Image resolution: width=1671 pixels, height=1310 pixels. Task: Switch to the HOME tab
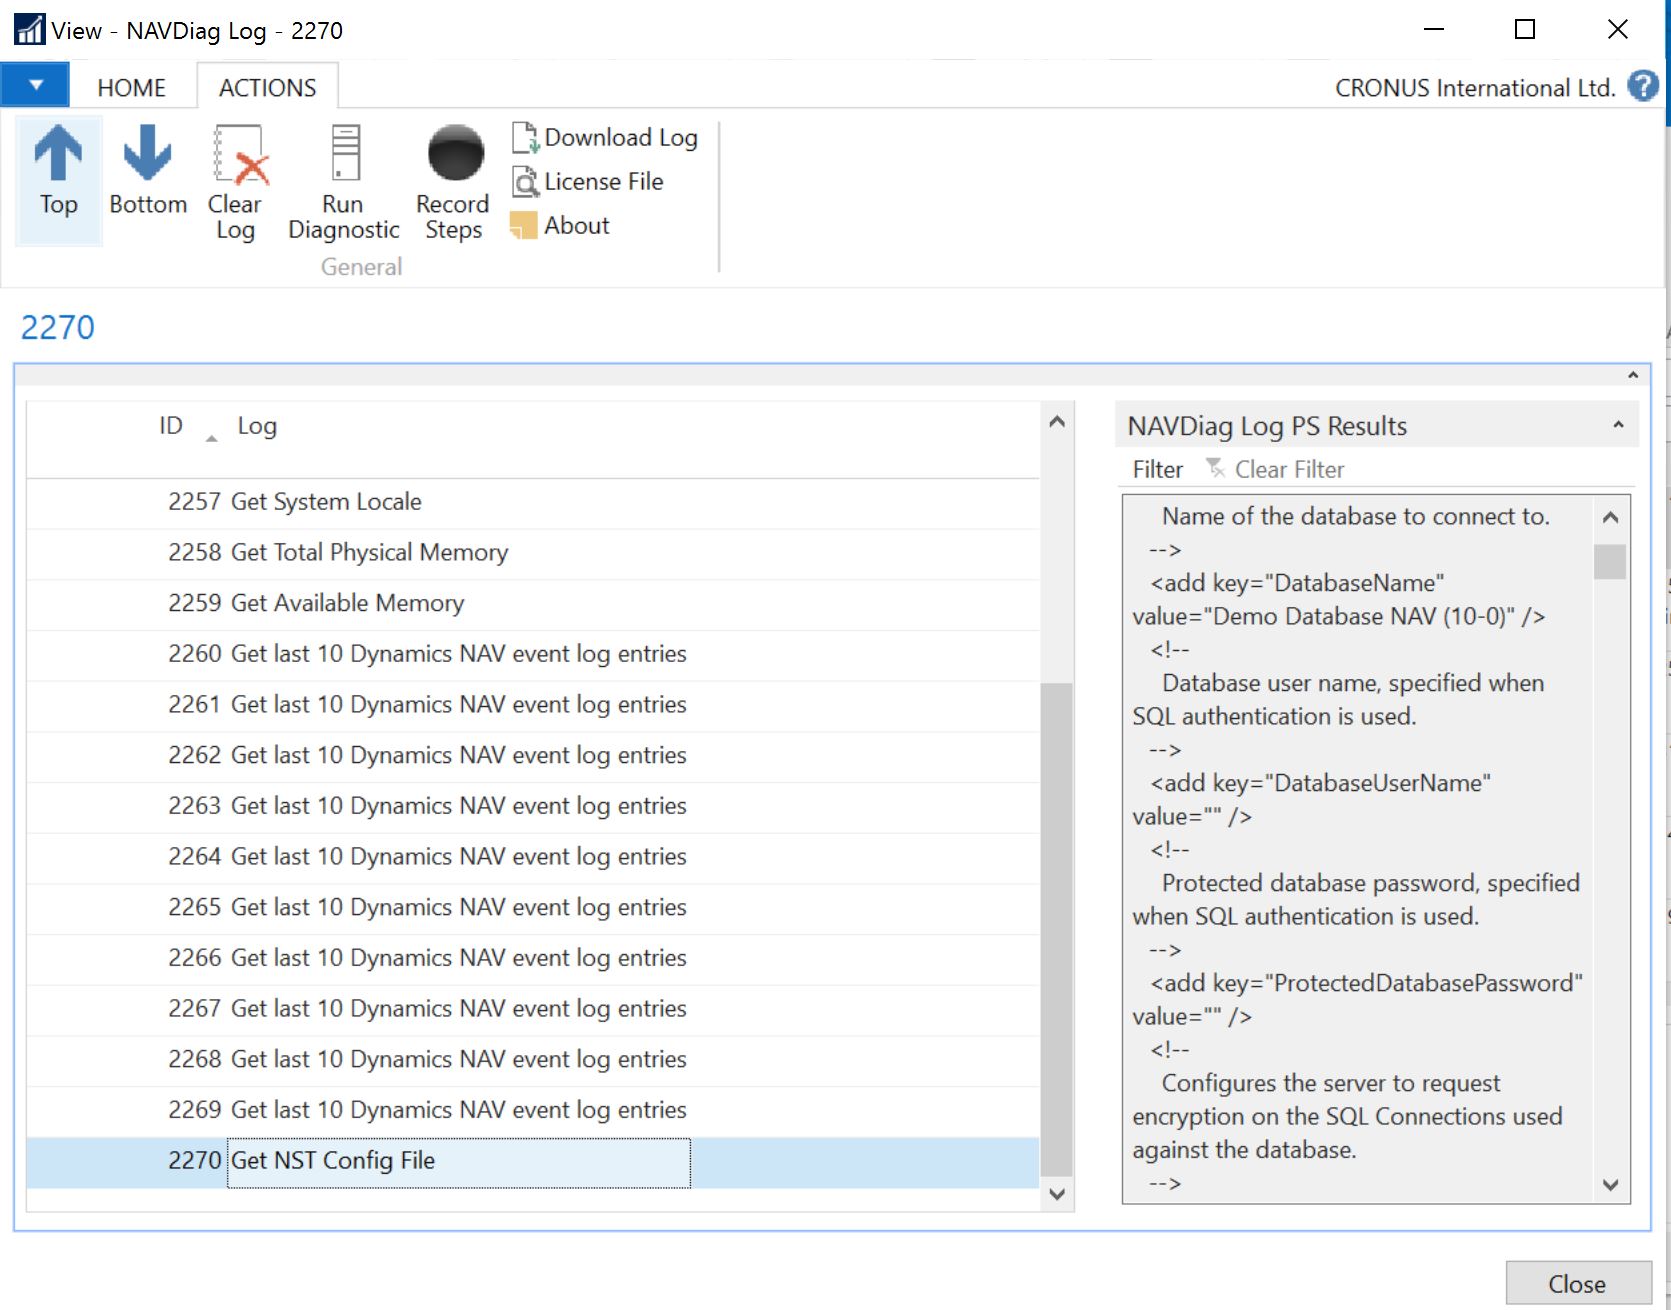(x=131, y=88)
